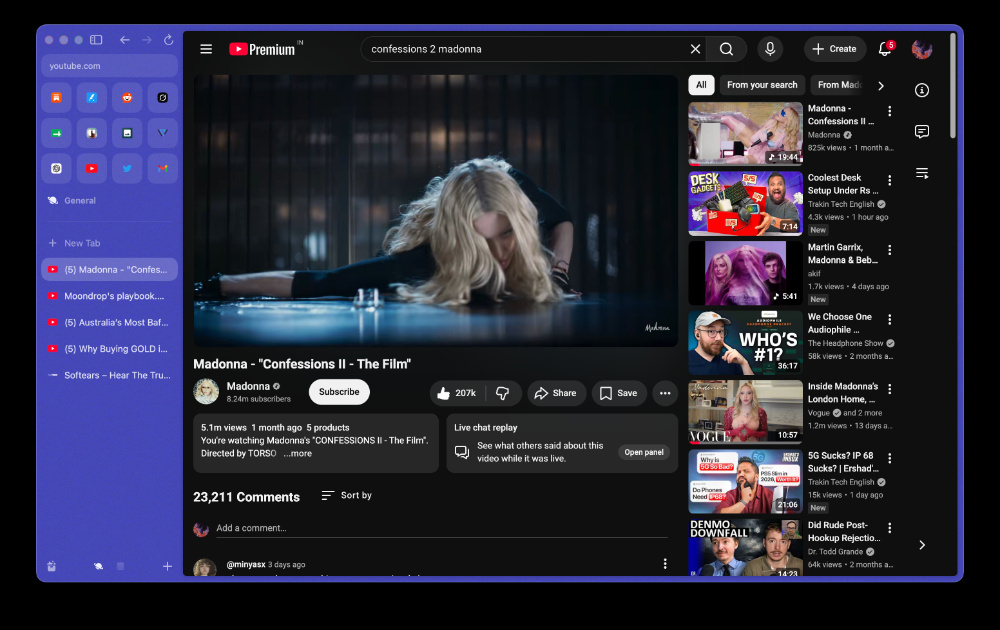Clear the search box with X
Screen dimensions: 1000x630
coord(695,49)
